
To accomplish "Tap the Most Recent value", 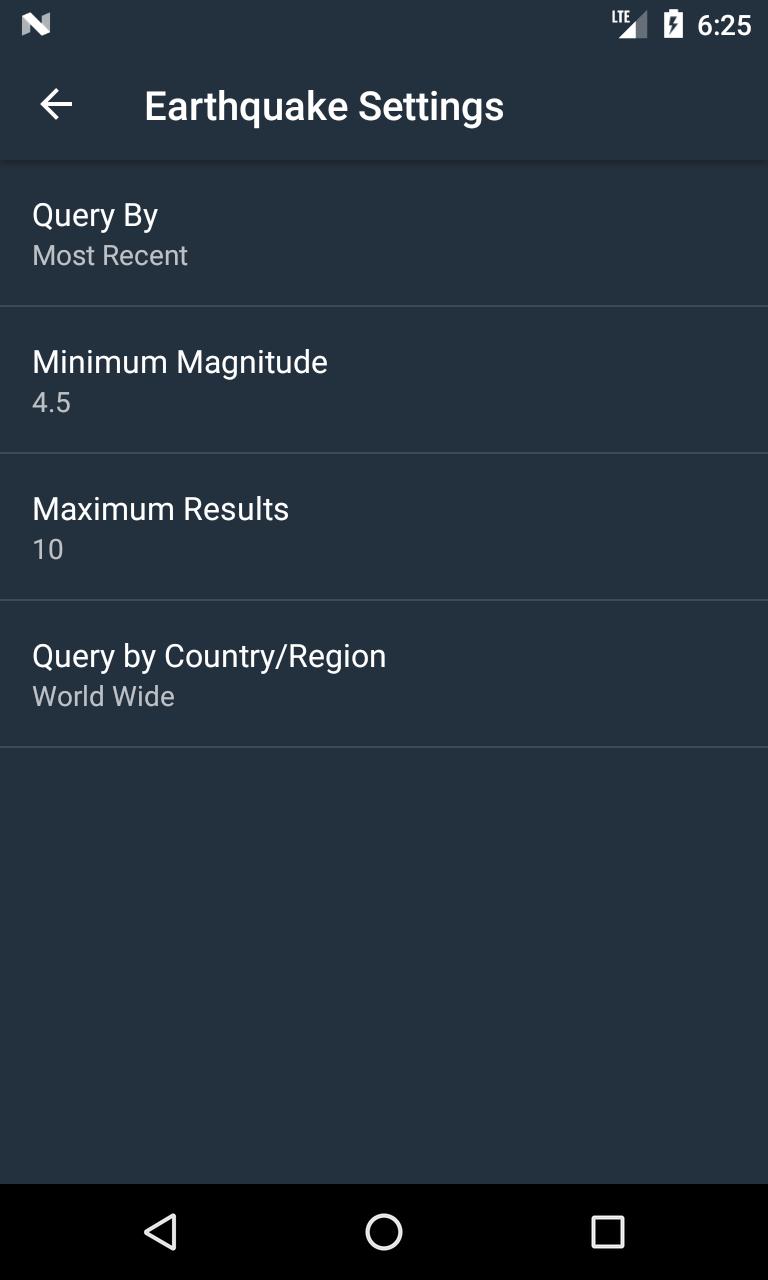I will click(110, 256).
